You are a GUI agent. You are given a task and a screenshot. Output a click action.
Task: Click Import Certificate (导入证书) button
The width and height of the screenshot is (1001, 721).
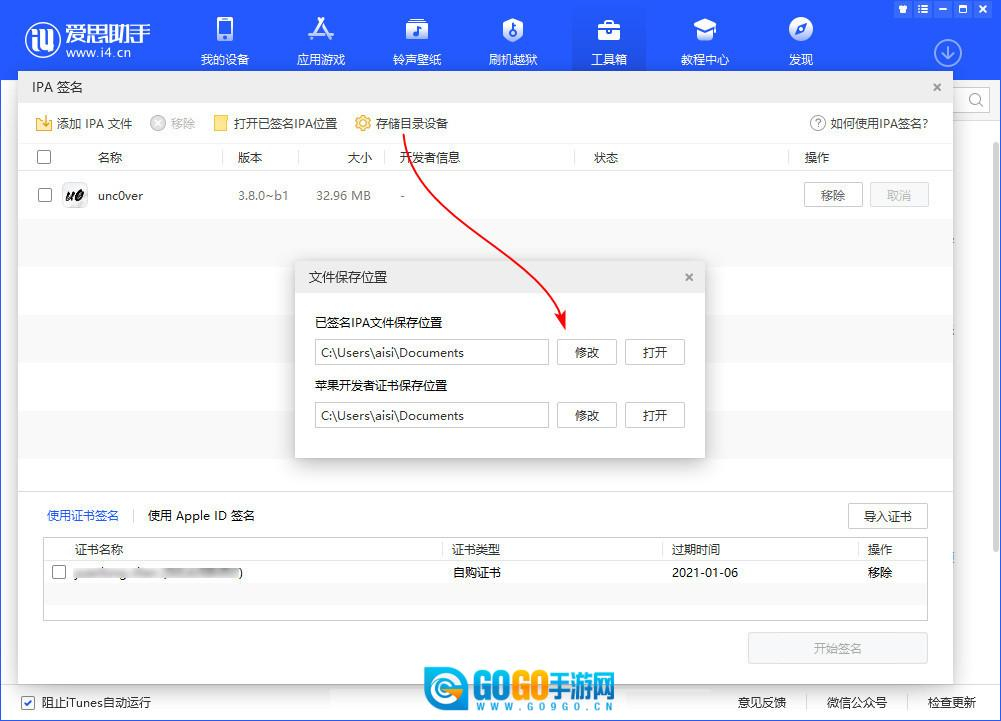click(887, 516)
